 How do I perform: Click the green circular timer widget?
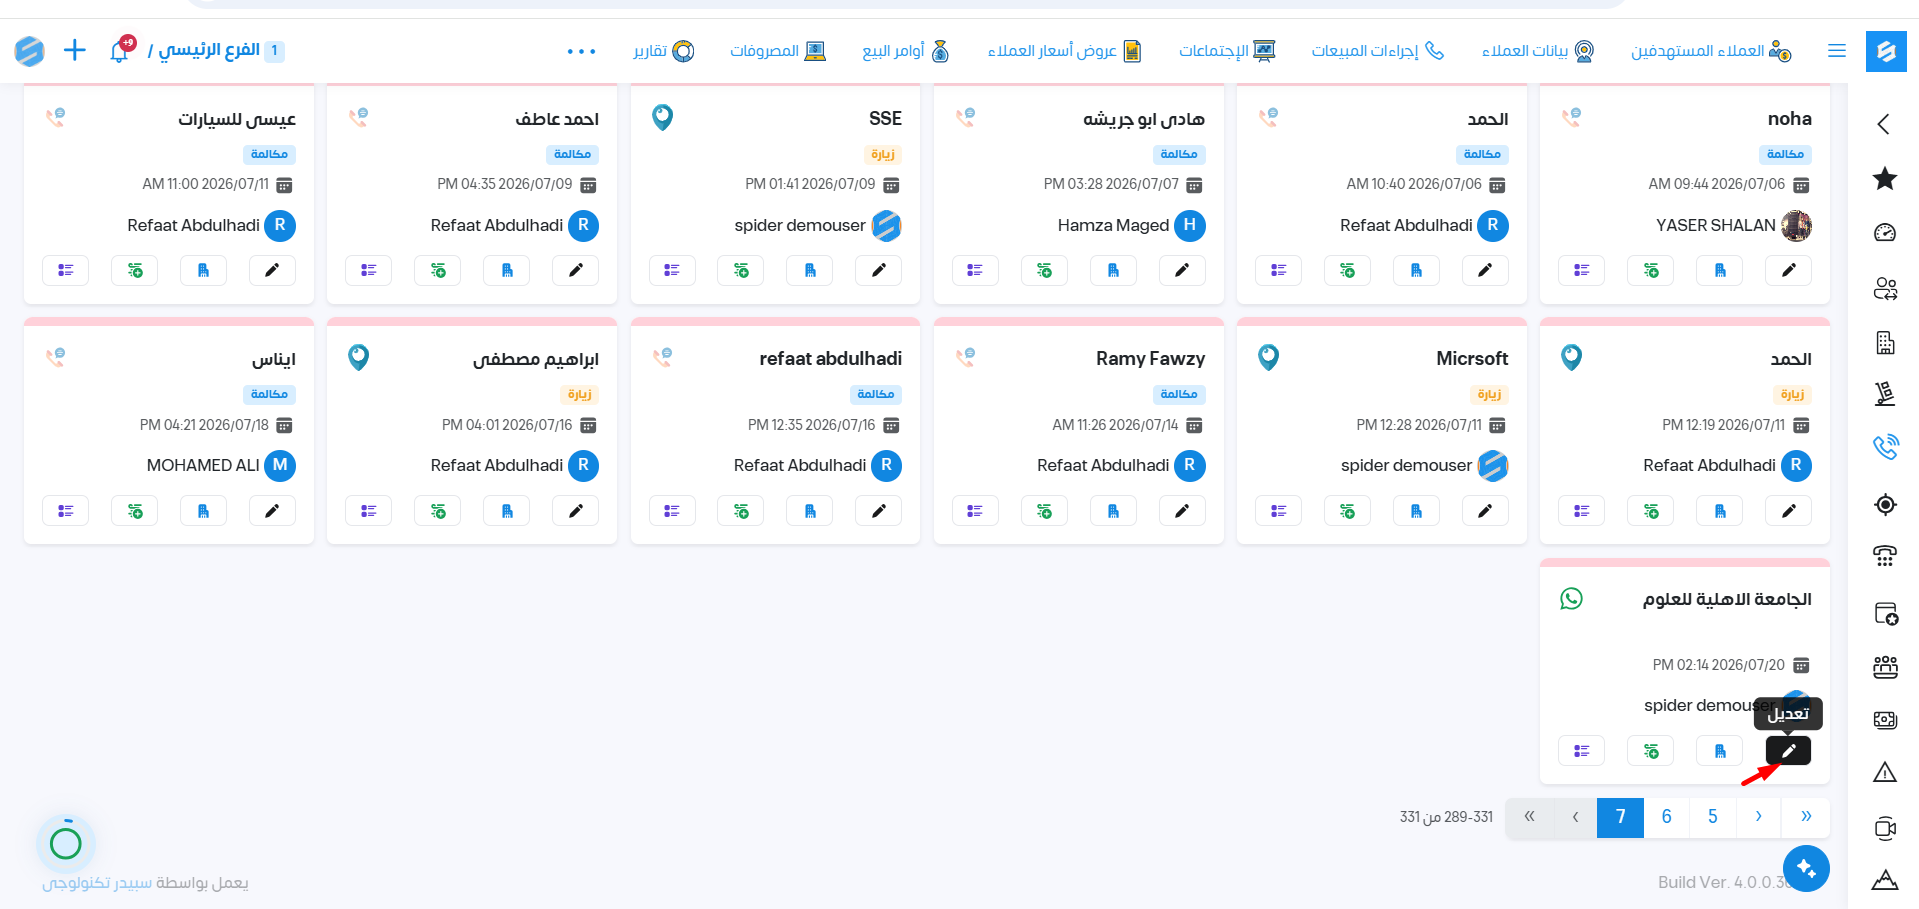[x=66, y=843]
